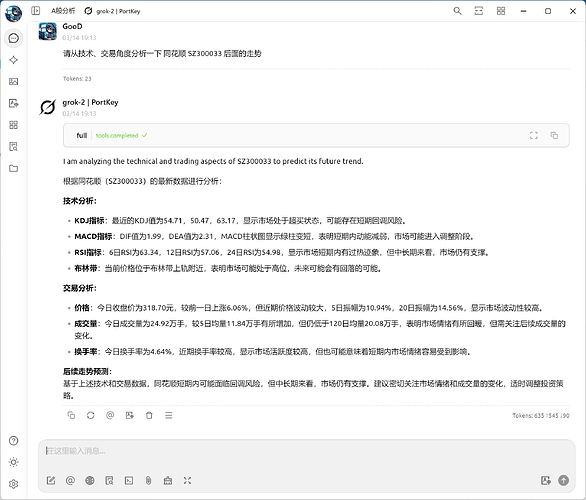Viewport: 586px width, 500px height.
Task: Click the 交易分析: heading
Action: coord(80,288)
